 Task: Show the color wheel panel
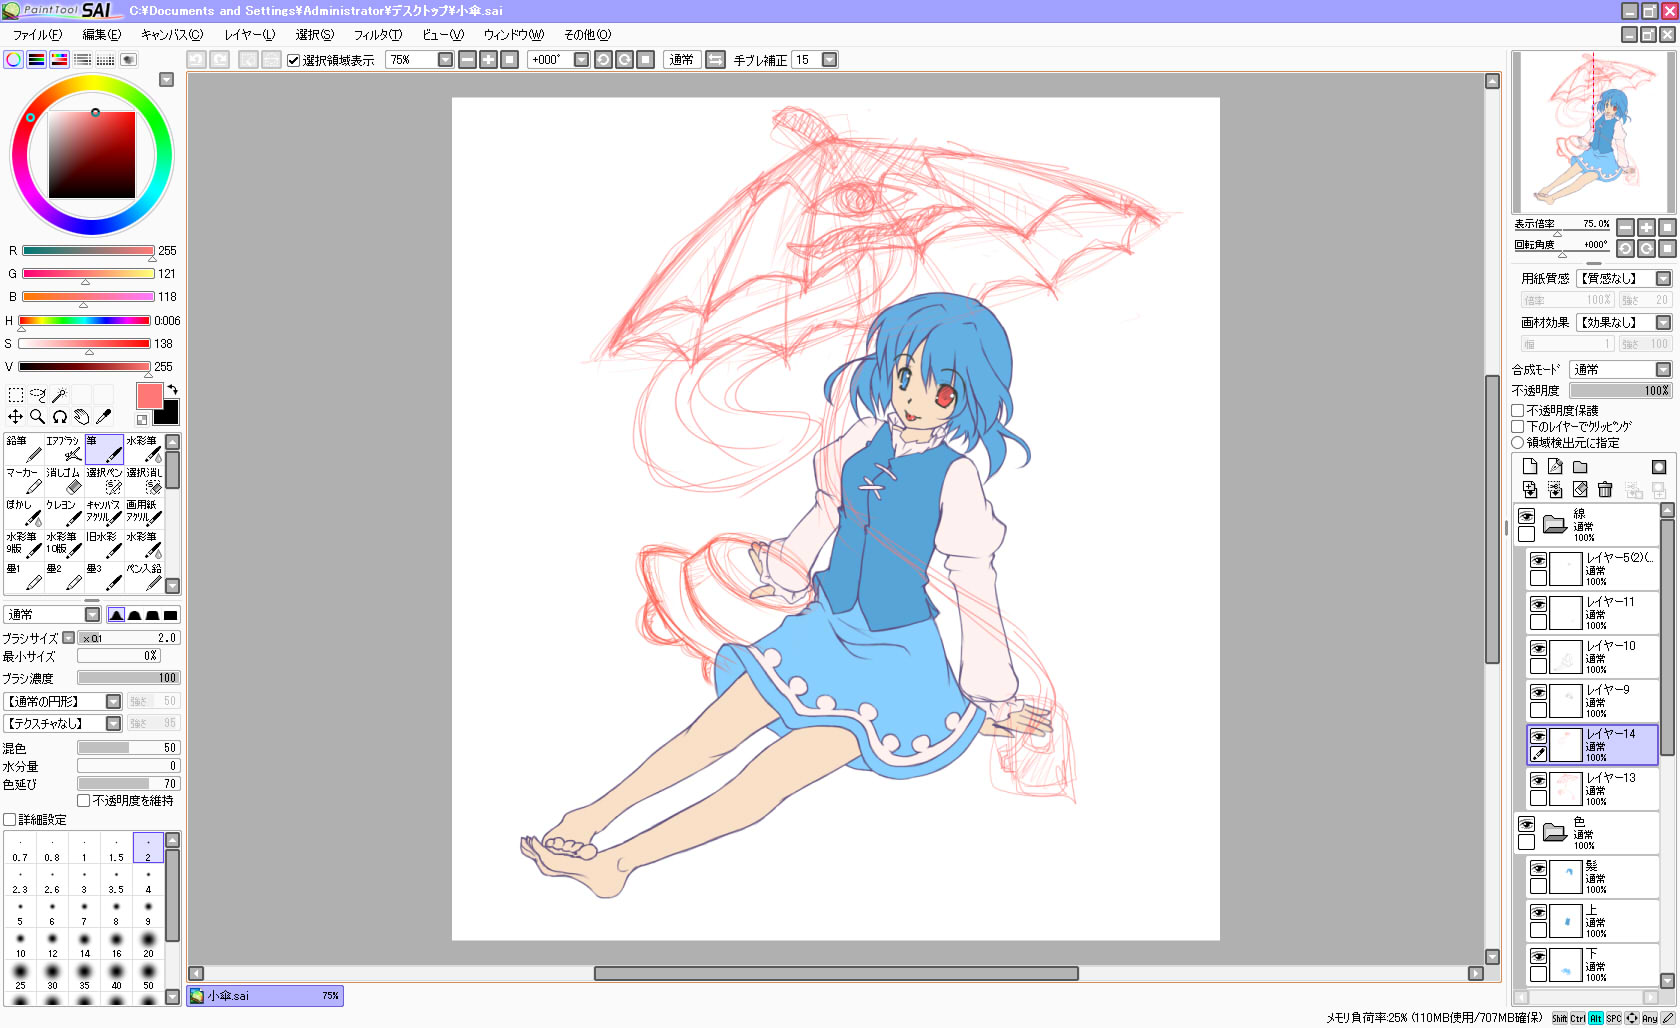click(14, 60)
